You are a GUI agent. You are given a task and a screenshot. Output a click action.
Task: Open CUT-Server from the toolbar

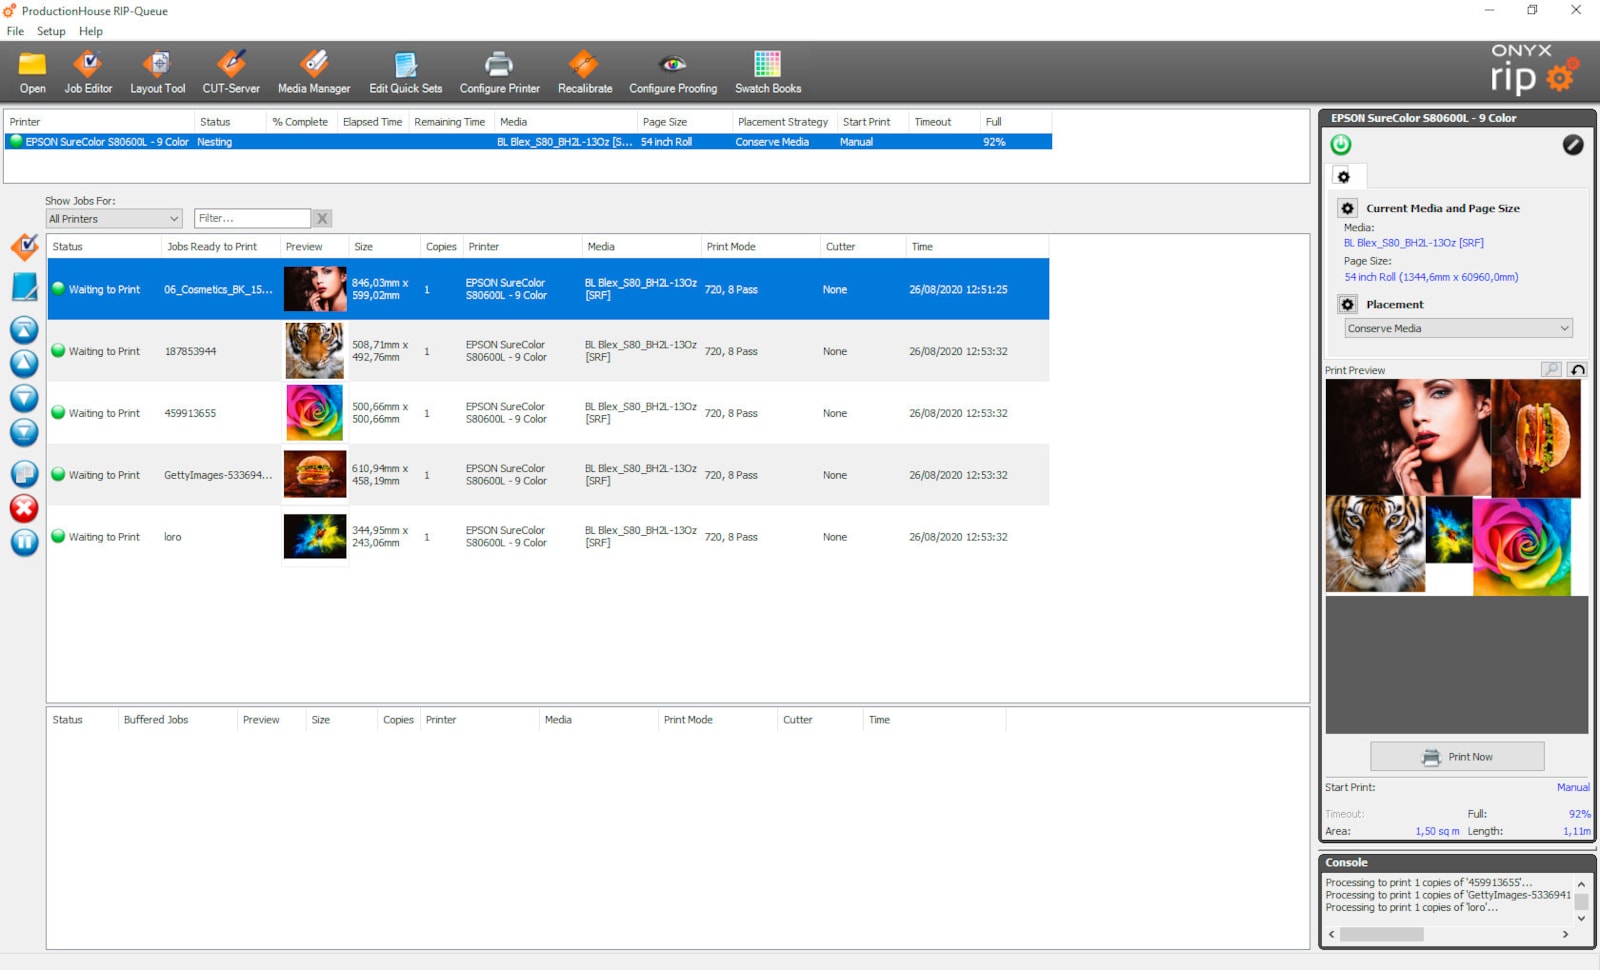coord(231,72)
